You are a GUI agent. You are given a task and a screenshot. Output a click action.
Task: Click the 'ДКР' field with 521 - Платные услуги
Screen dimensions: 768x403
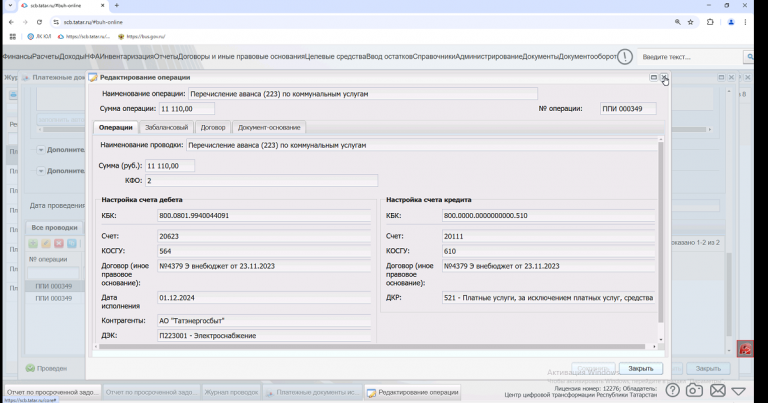549,298
